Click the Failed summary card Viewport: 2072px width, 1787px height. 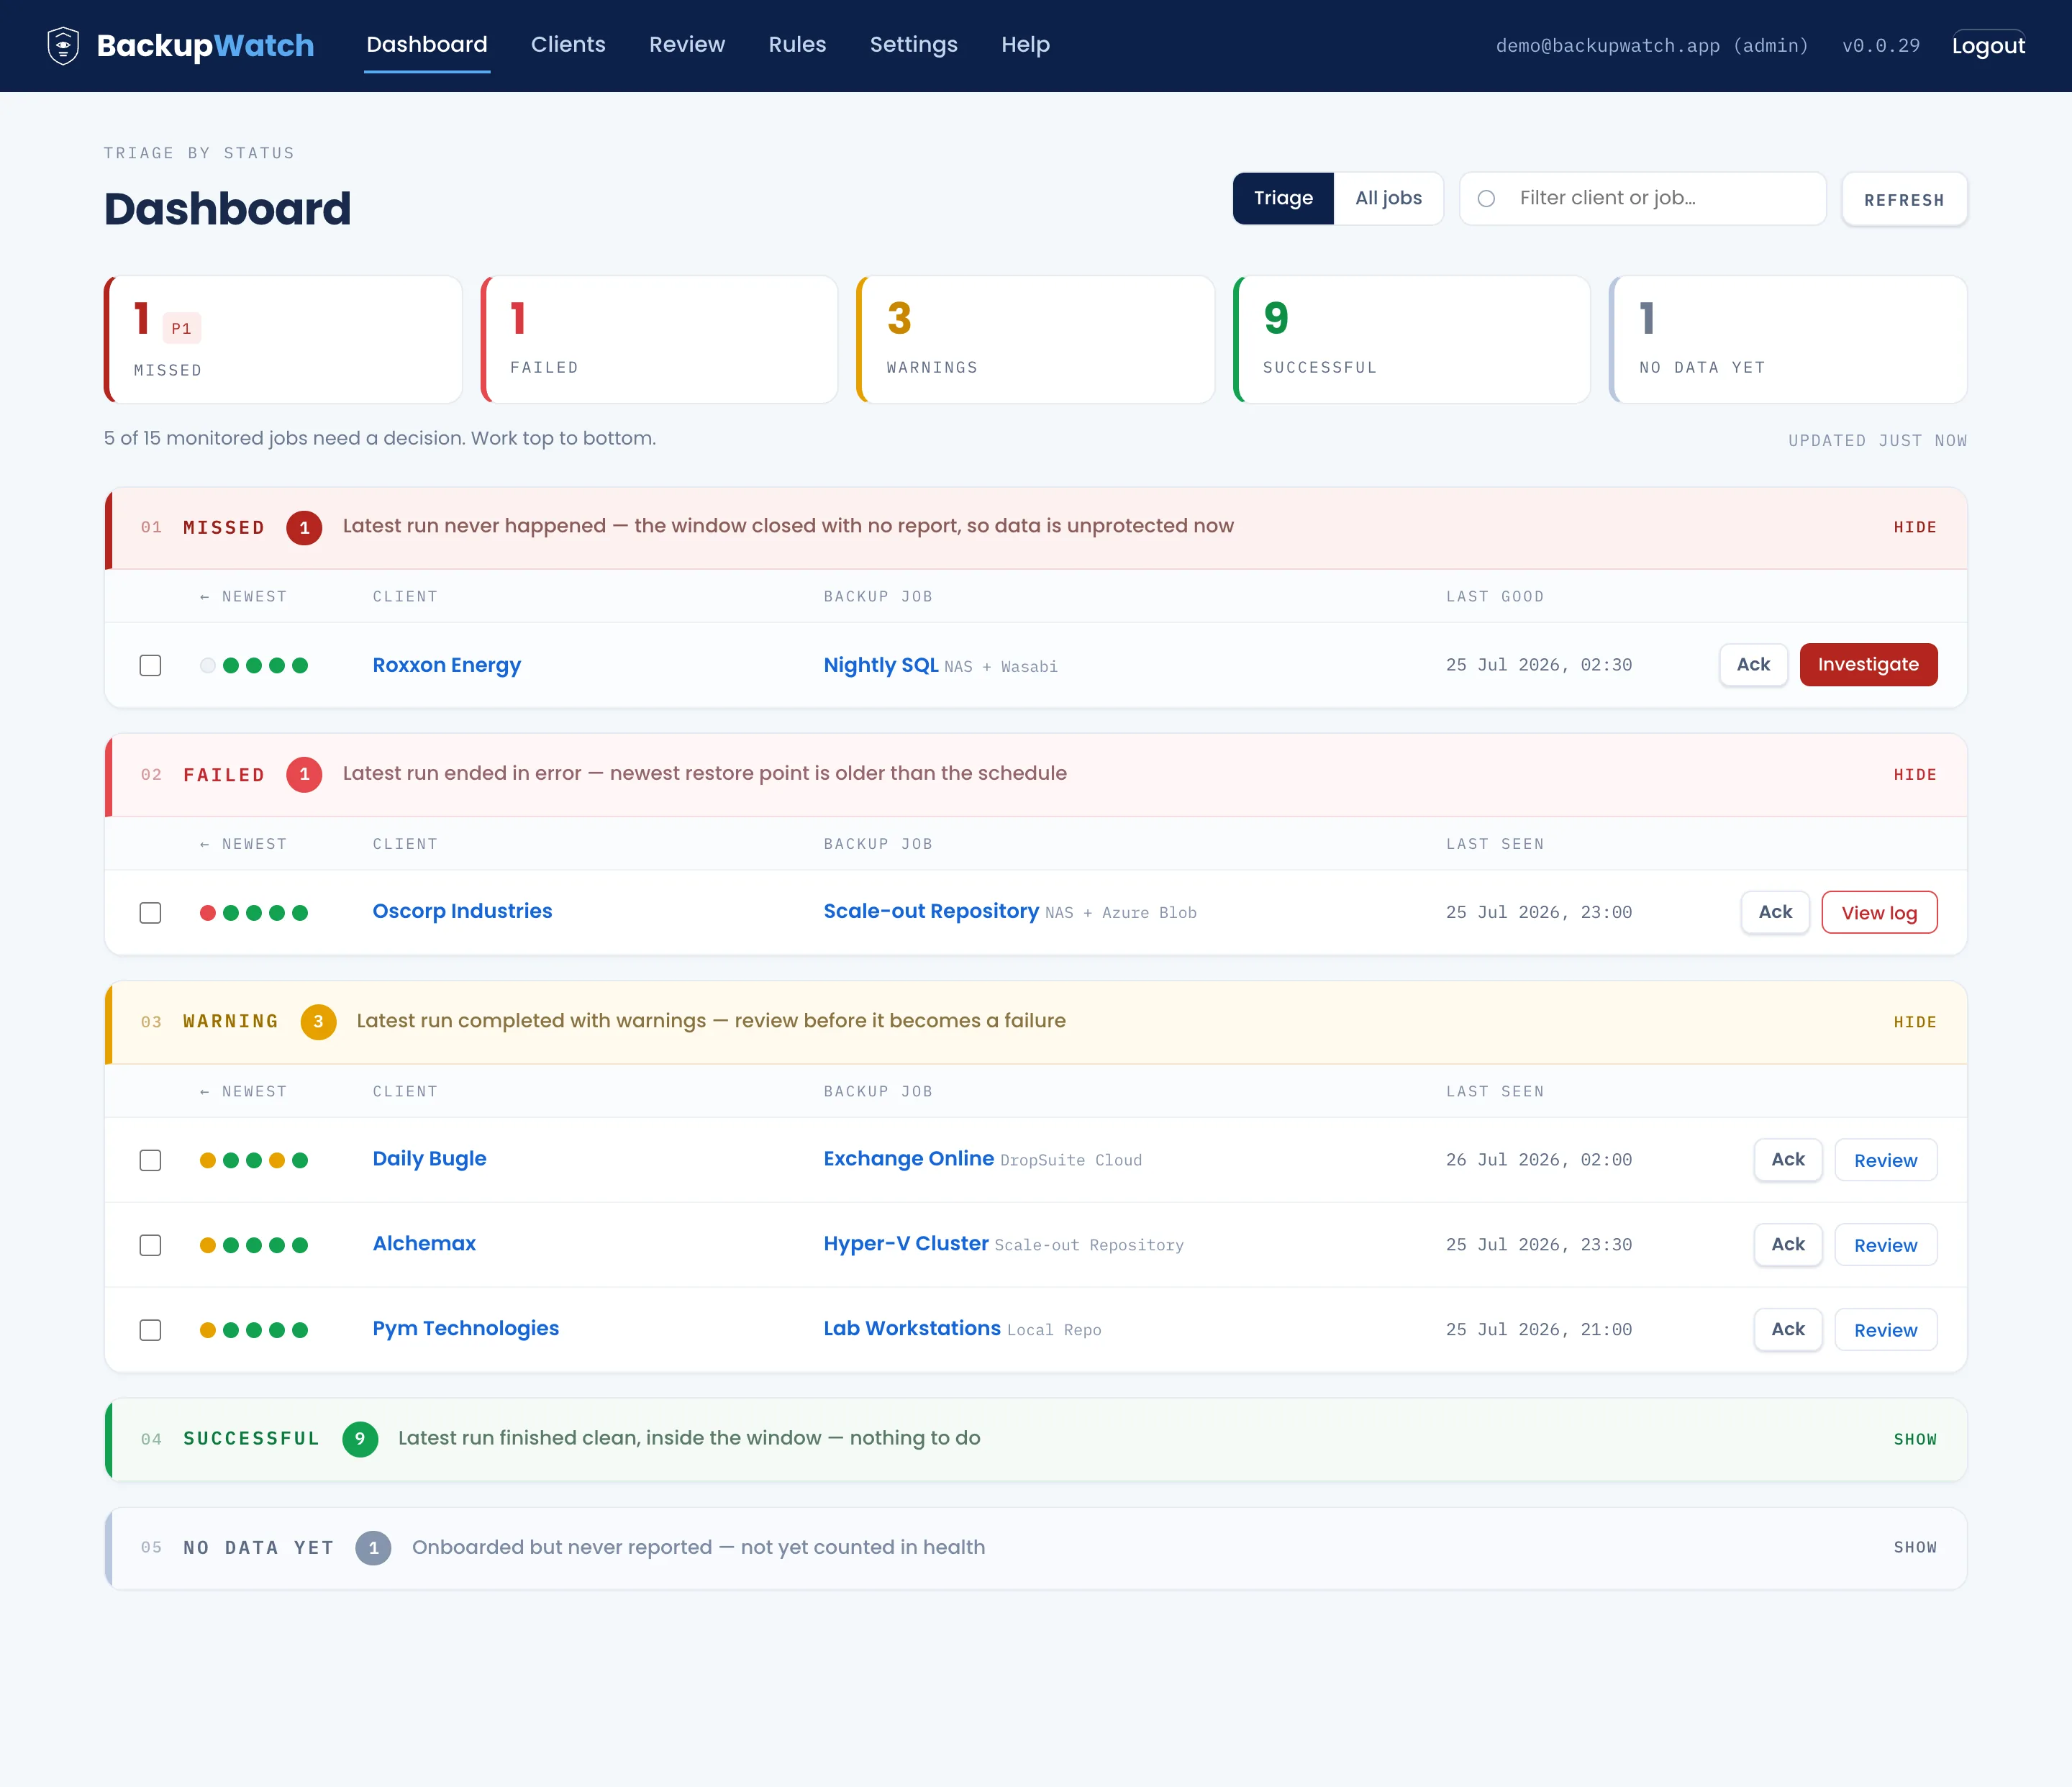[659, 340]
